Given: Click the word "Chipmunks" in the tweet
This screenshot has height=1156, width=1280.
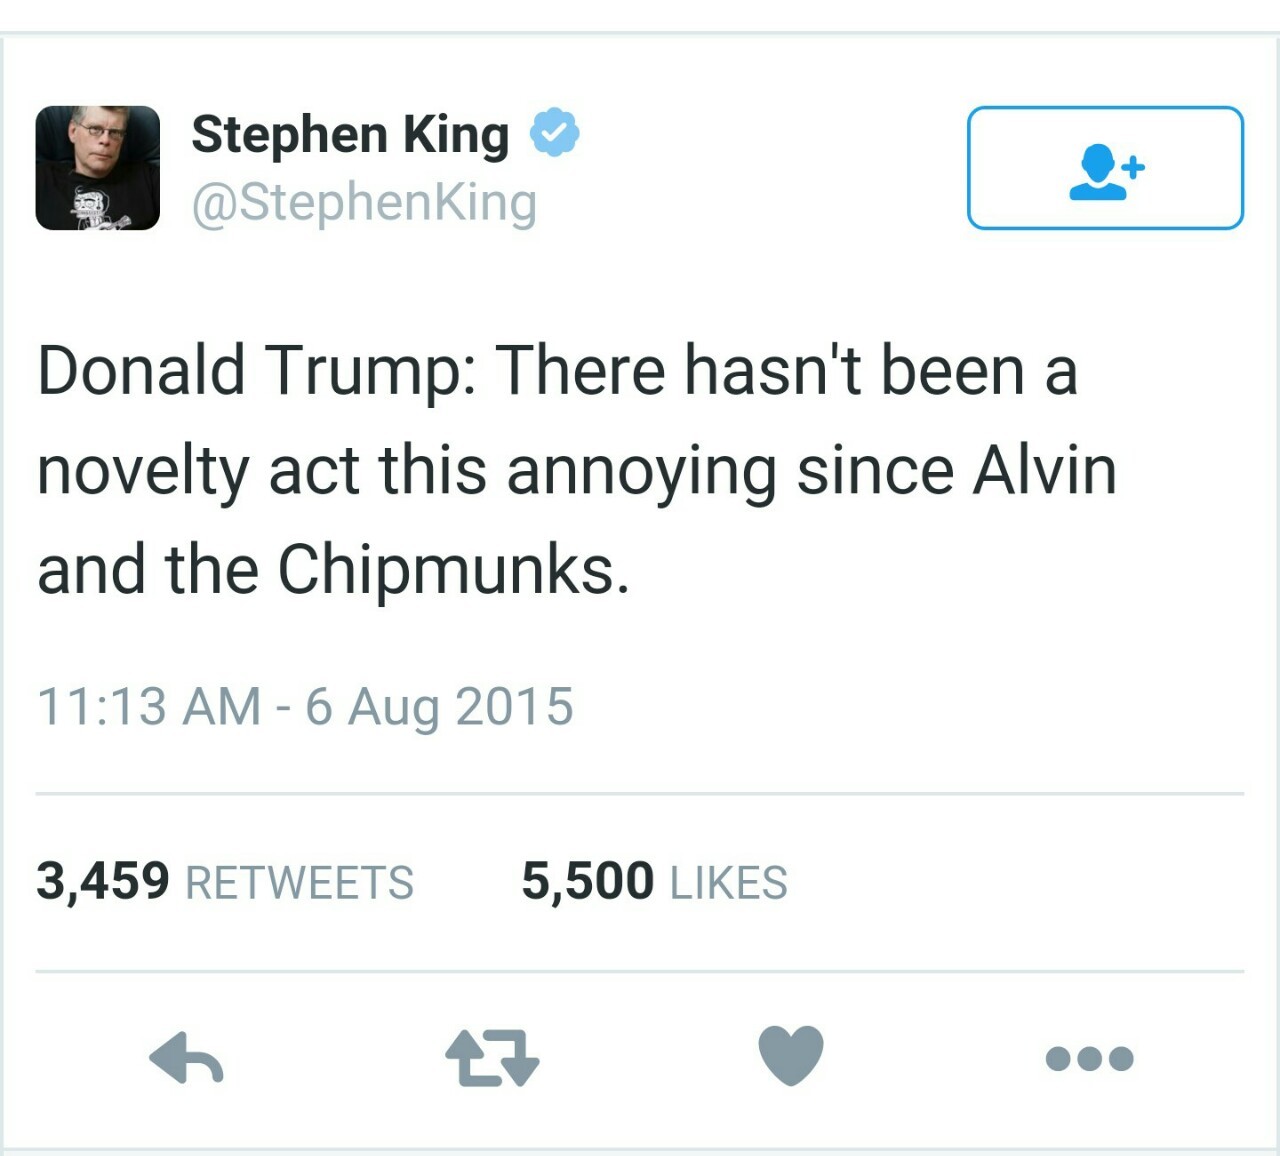Looking at the screenshot, I should [x=452, y=570].
